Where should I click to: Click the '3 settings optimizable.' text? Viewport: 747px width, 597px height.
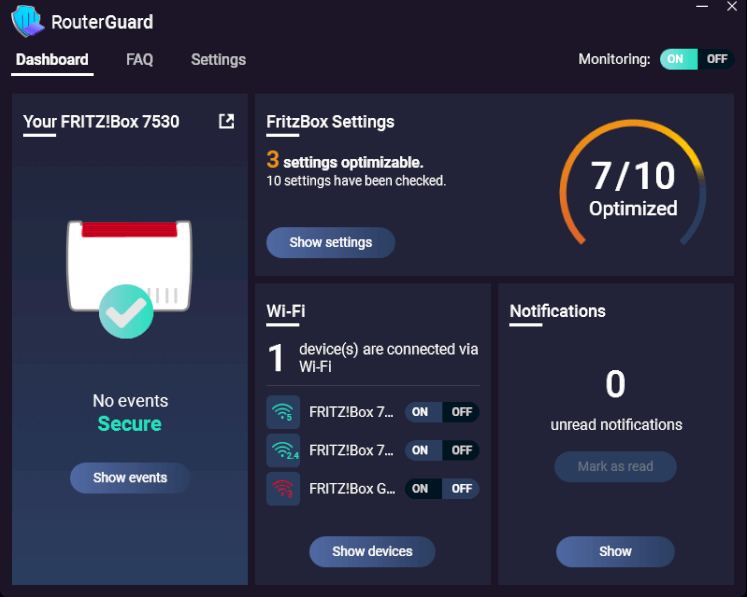[345, 161]
